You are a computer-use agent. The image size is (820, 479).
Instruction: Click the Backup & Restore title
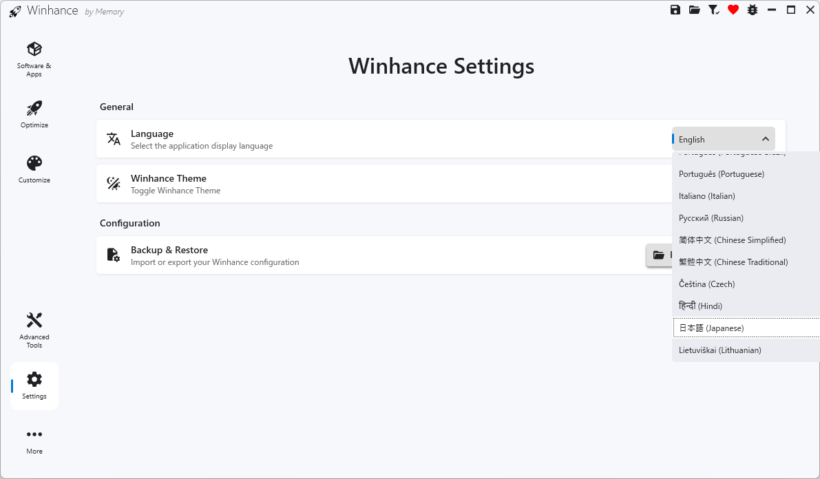click(169, 249)
